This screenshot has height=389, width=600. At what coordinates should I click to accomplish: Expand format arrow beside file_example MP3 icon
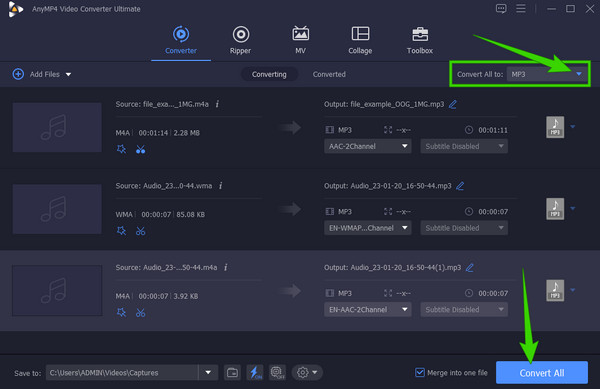coord(573,126)
